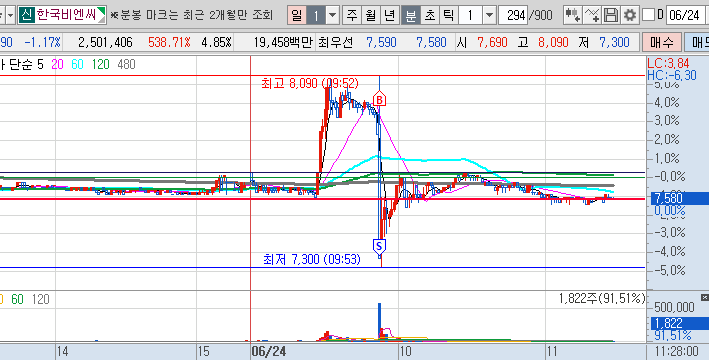
Task: Click the 최저 7,300 (09:53) low label
Action: 312,259
